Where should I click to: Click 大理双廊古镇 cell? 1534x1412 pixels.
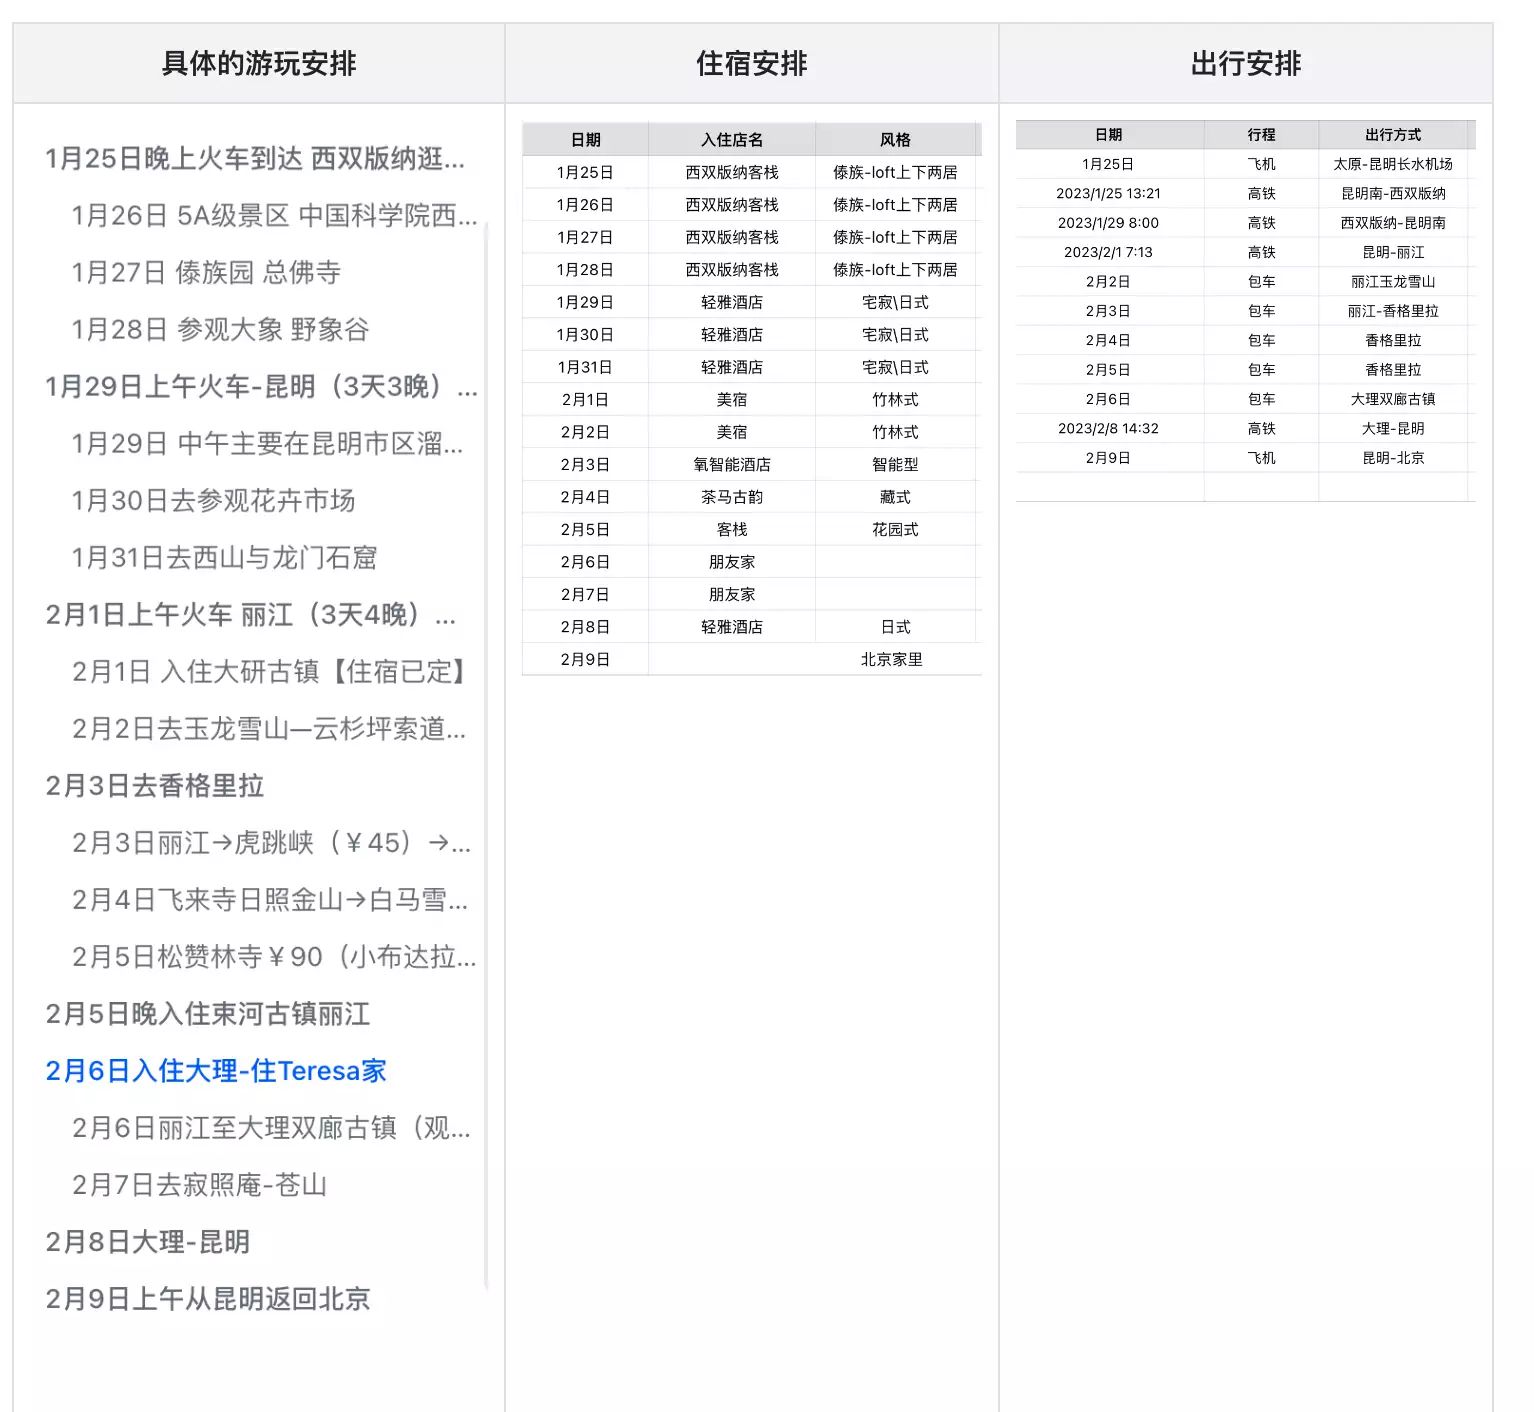(1393, 399)
